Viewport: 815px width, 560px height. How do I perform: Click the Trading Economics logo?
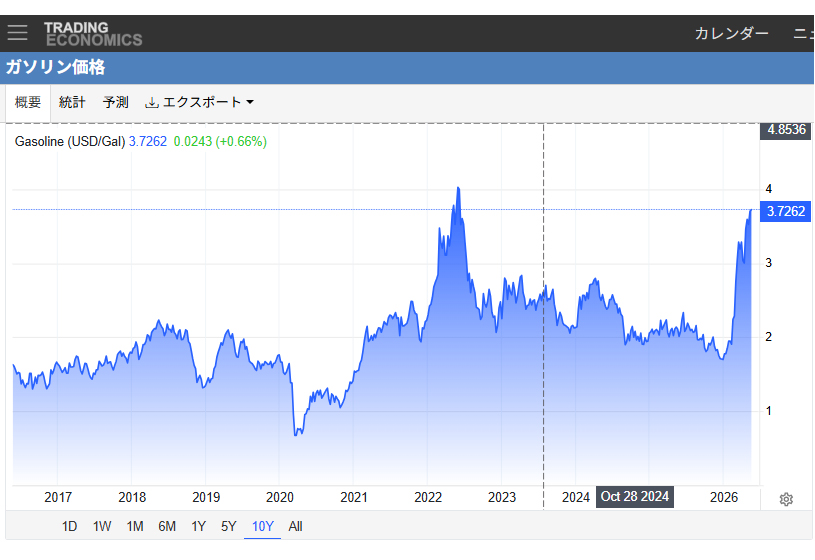[x=93, y=34]
